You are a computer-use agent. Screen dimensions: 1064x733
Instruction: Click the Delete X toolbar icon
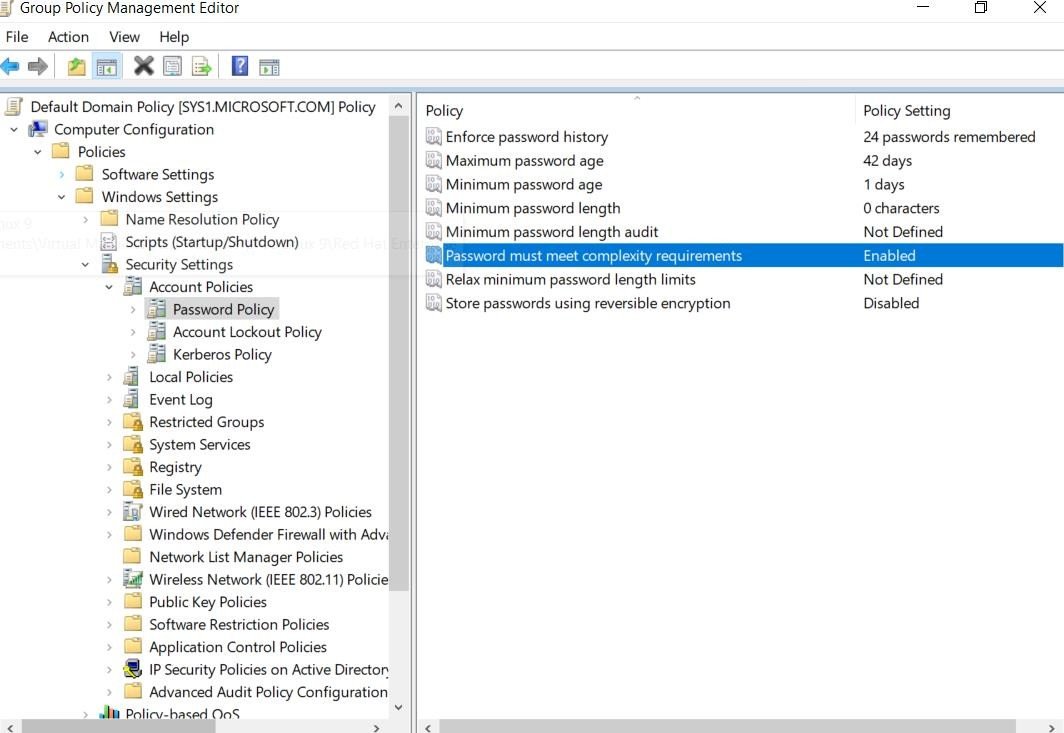point(143,66)
